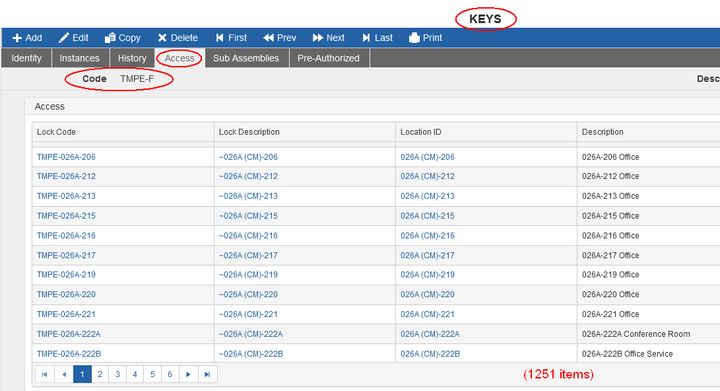Go to page 2 in pager
The height and width of the screenshot is (391, 720).
coord(100,374)
